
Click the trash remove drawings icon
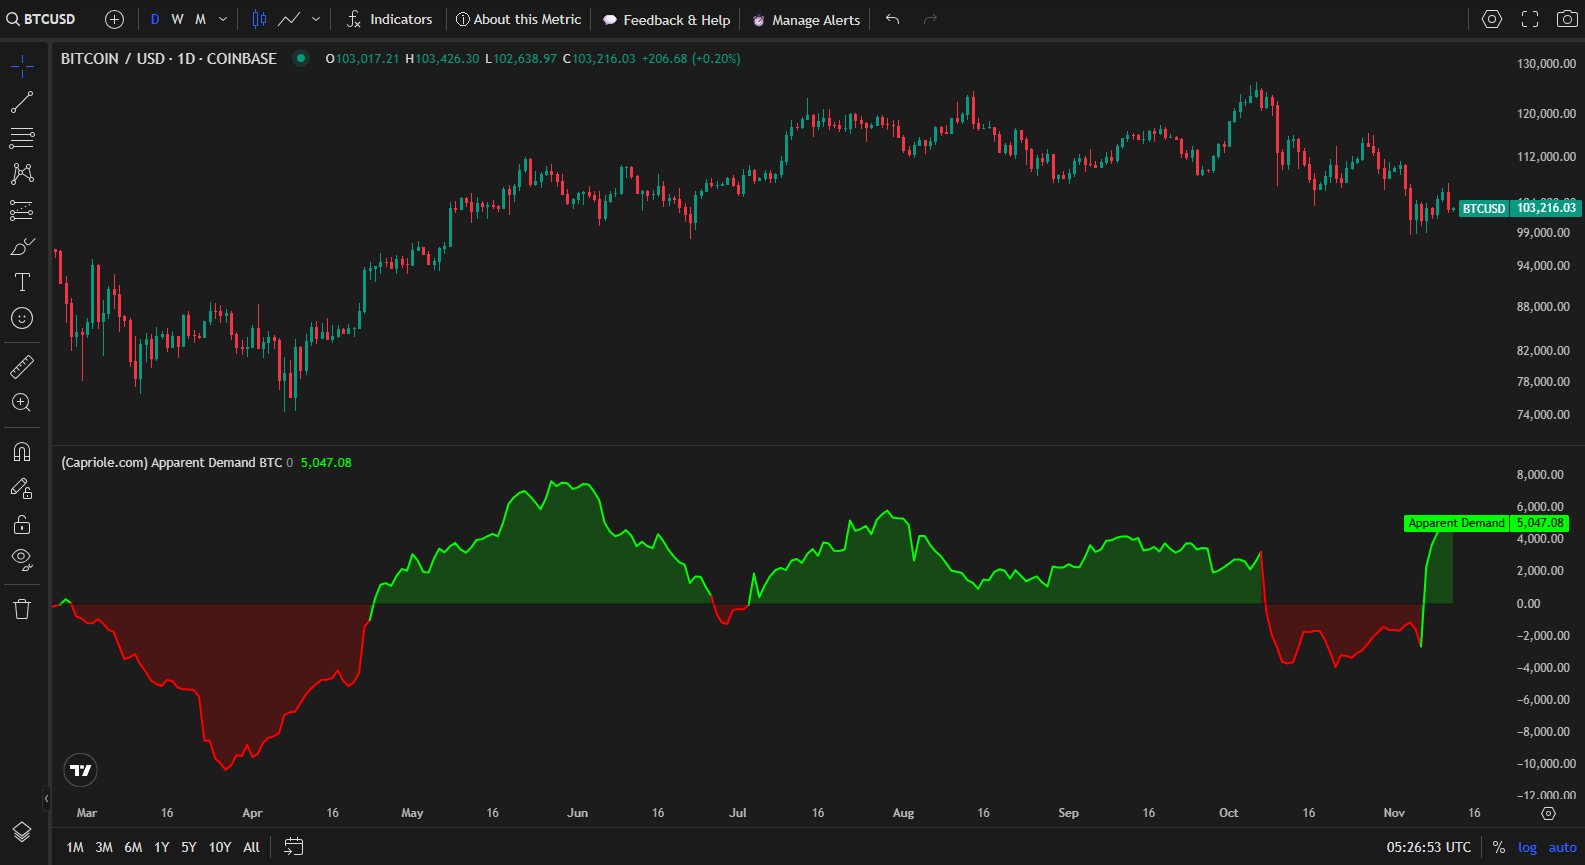[x=22, y=609]
